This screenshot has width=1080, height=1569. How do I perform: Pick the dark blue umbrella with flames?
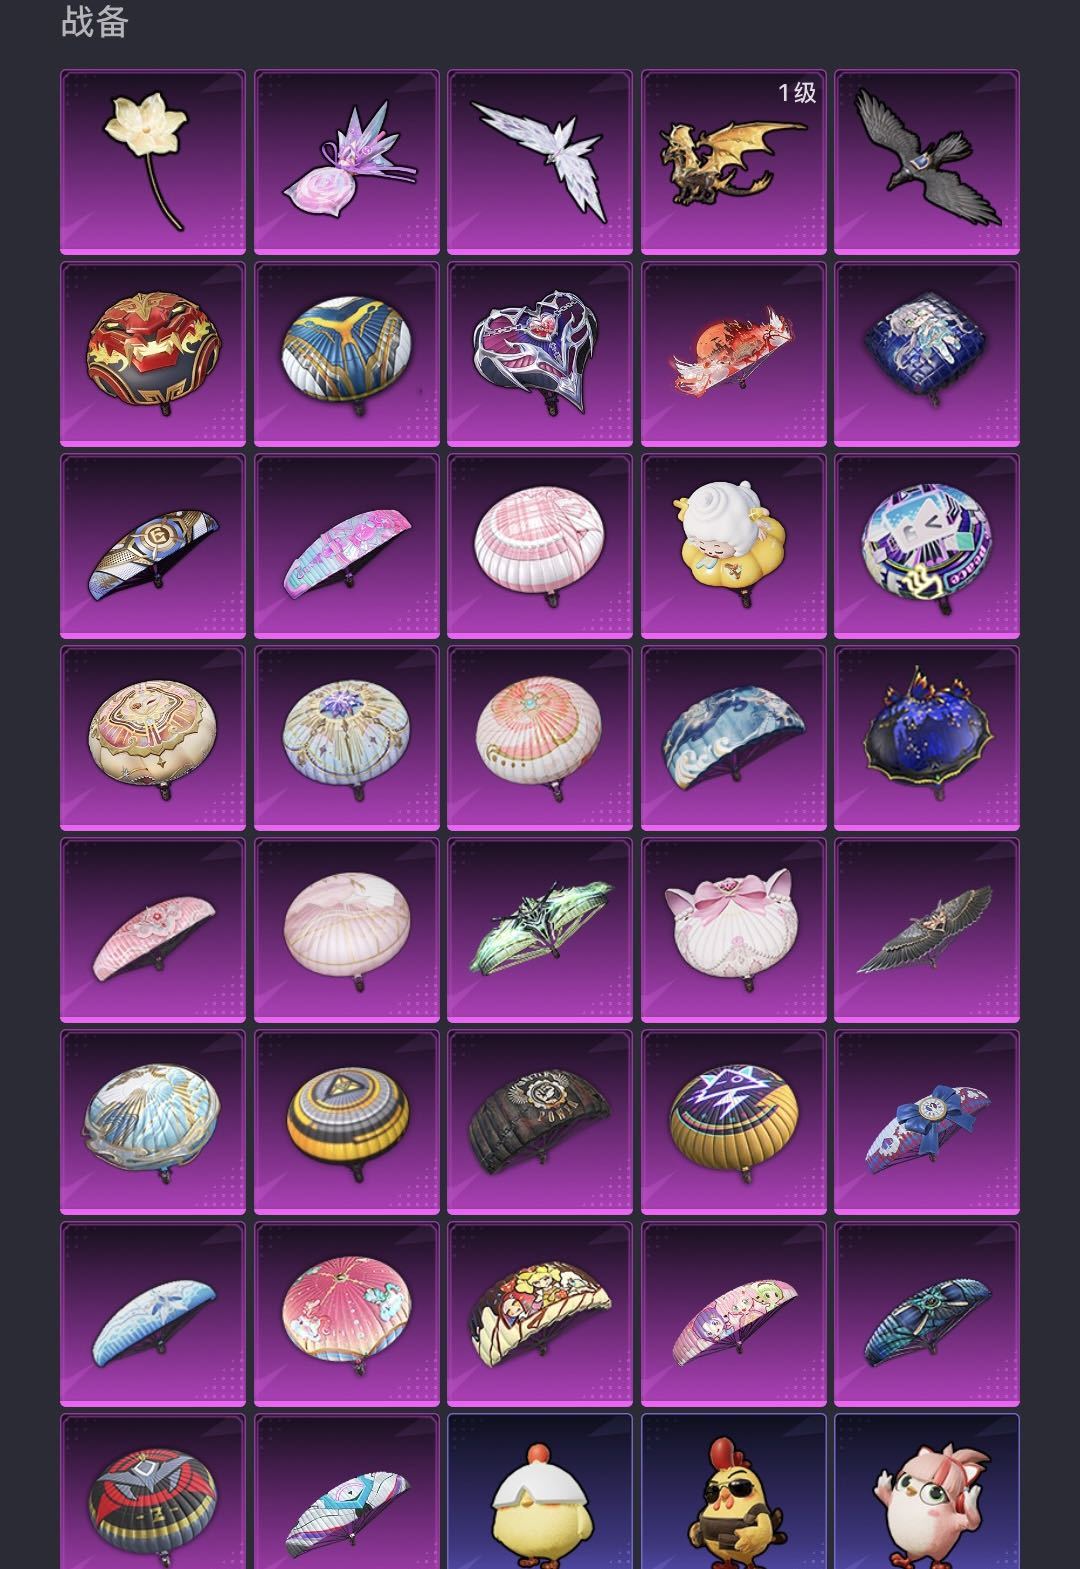[927, 738]
